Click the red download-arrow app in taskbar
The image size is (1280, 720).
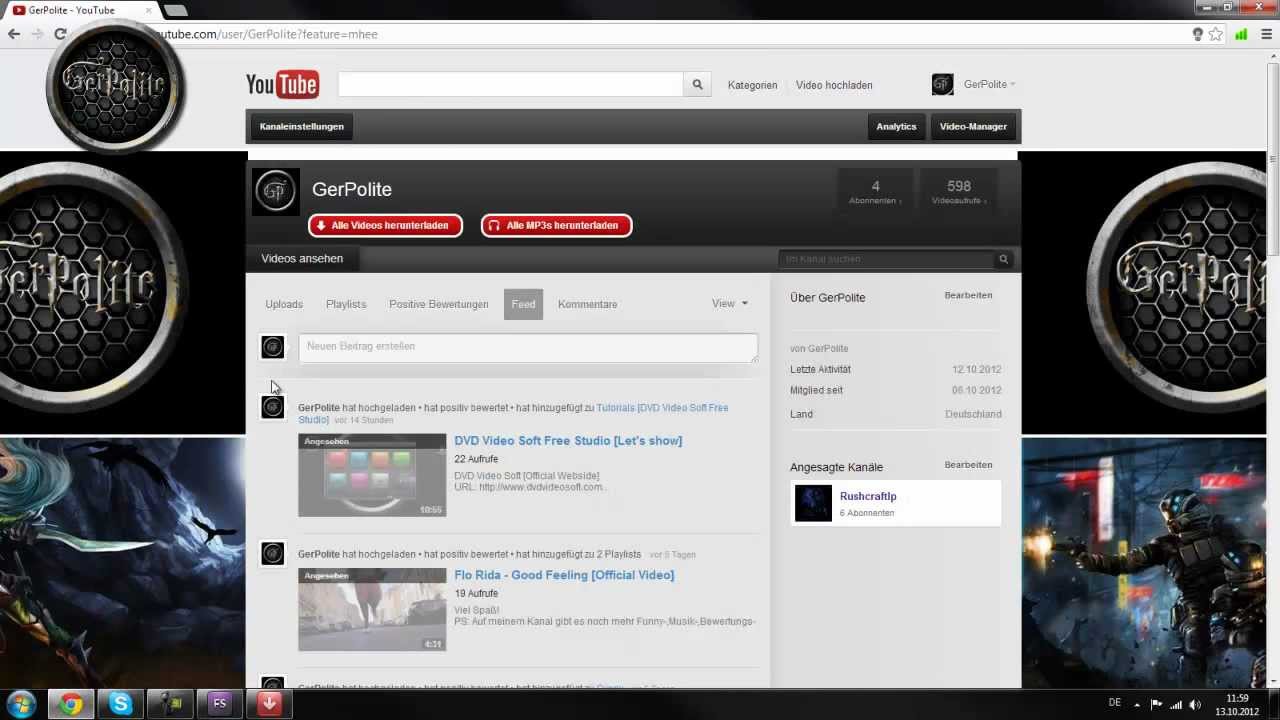[x=268, y=704]
